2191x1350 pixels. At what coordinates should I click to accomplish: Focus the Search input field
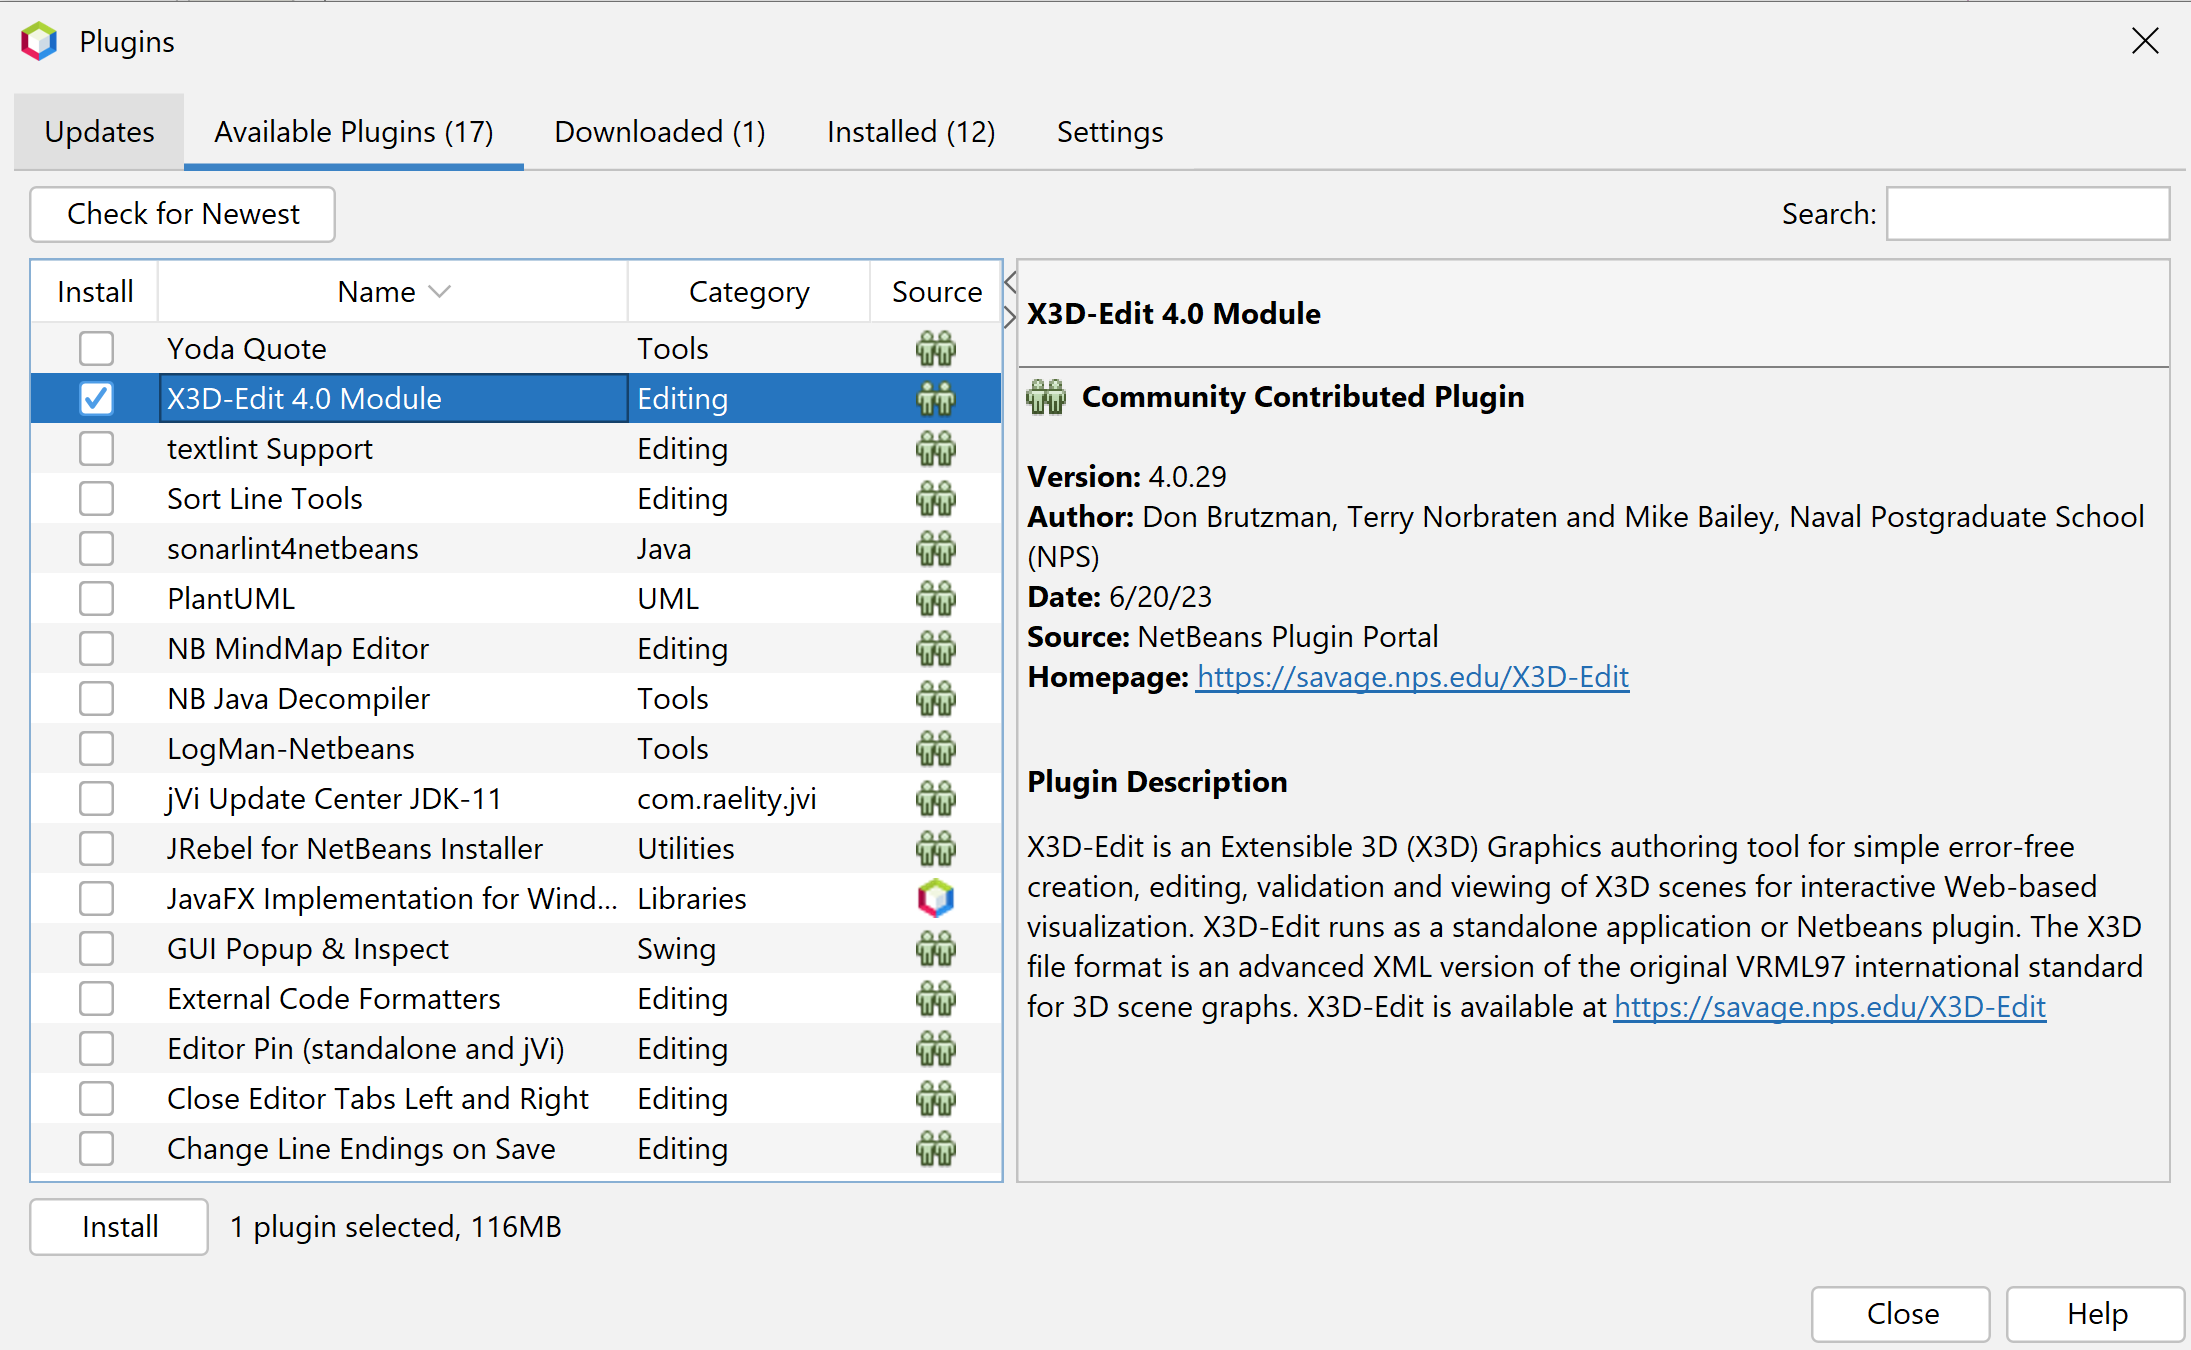[2028, 214]
